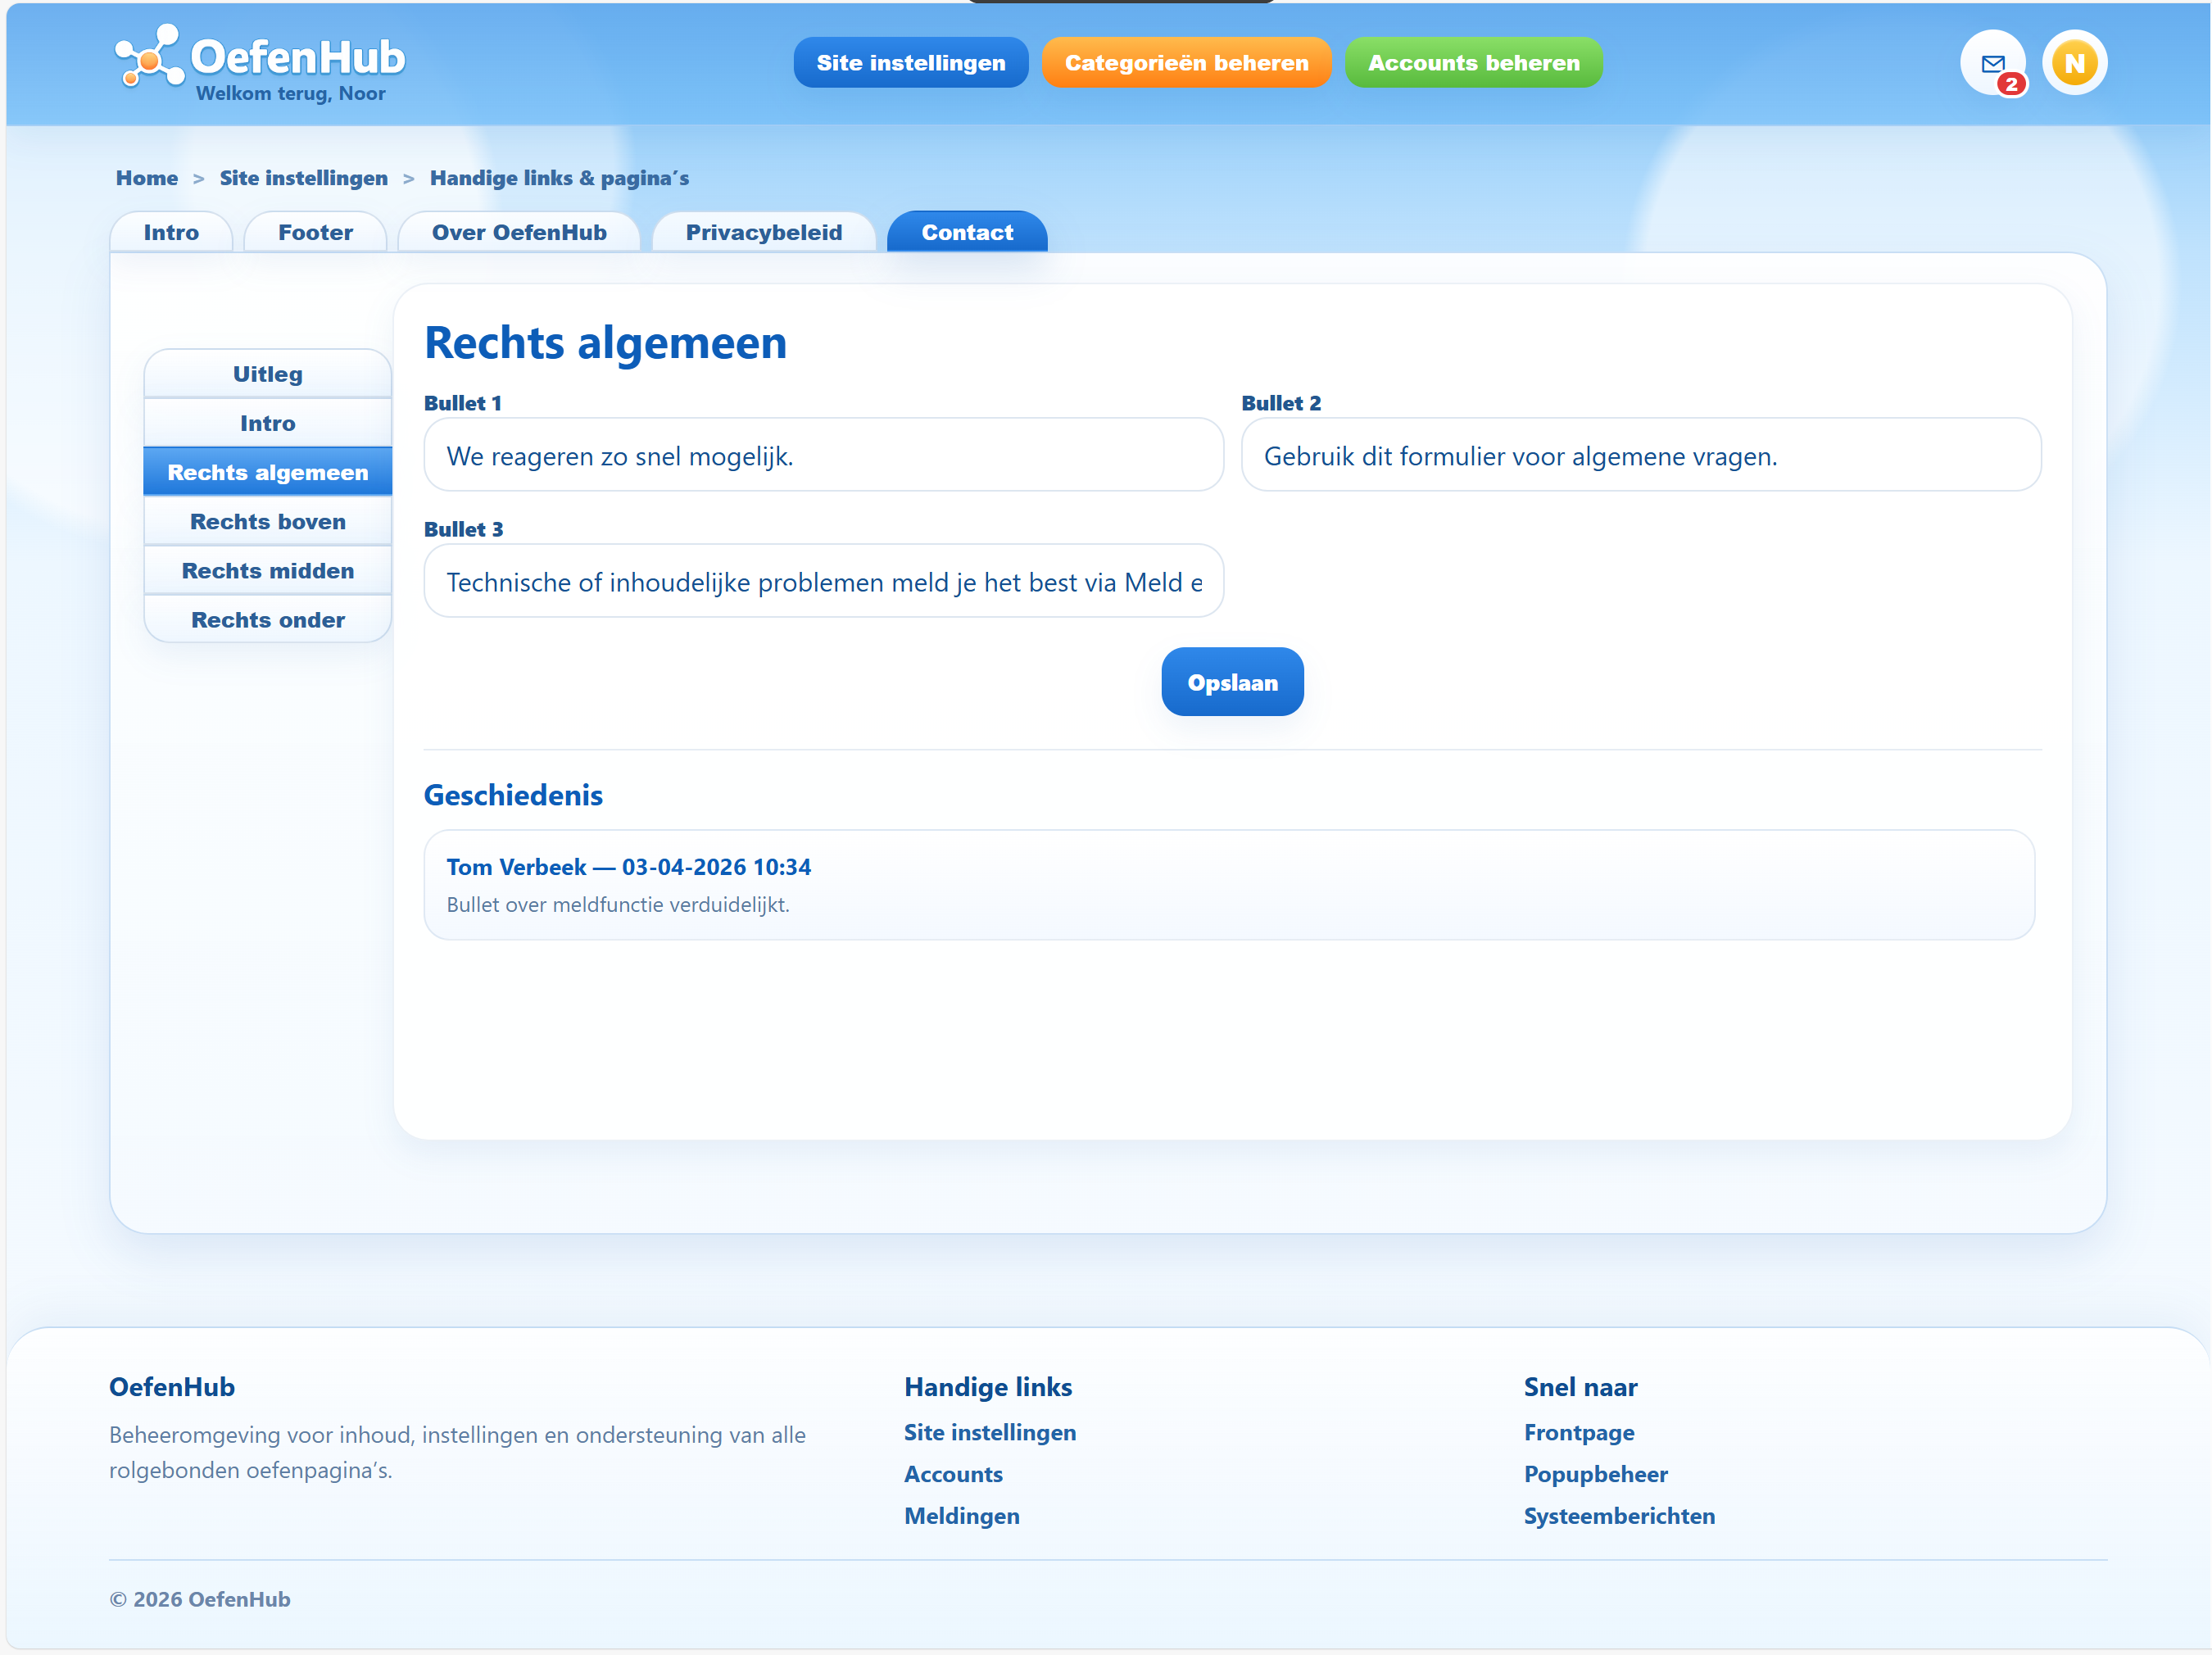Open Categorieën beheren button
The width and height of the screenshot is (2212, 1655).
[1186, 63]
